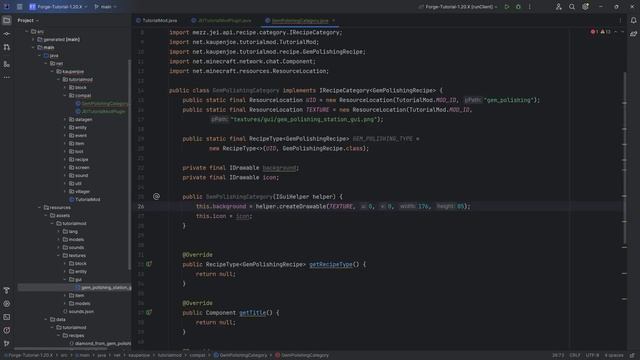The width and height of the screenshot is (640, 360).
Task: Open the Git tool window icon
Action: click(7, 343)
